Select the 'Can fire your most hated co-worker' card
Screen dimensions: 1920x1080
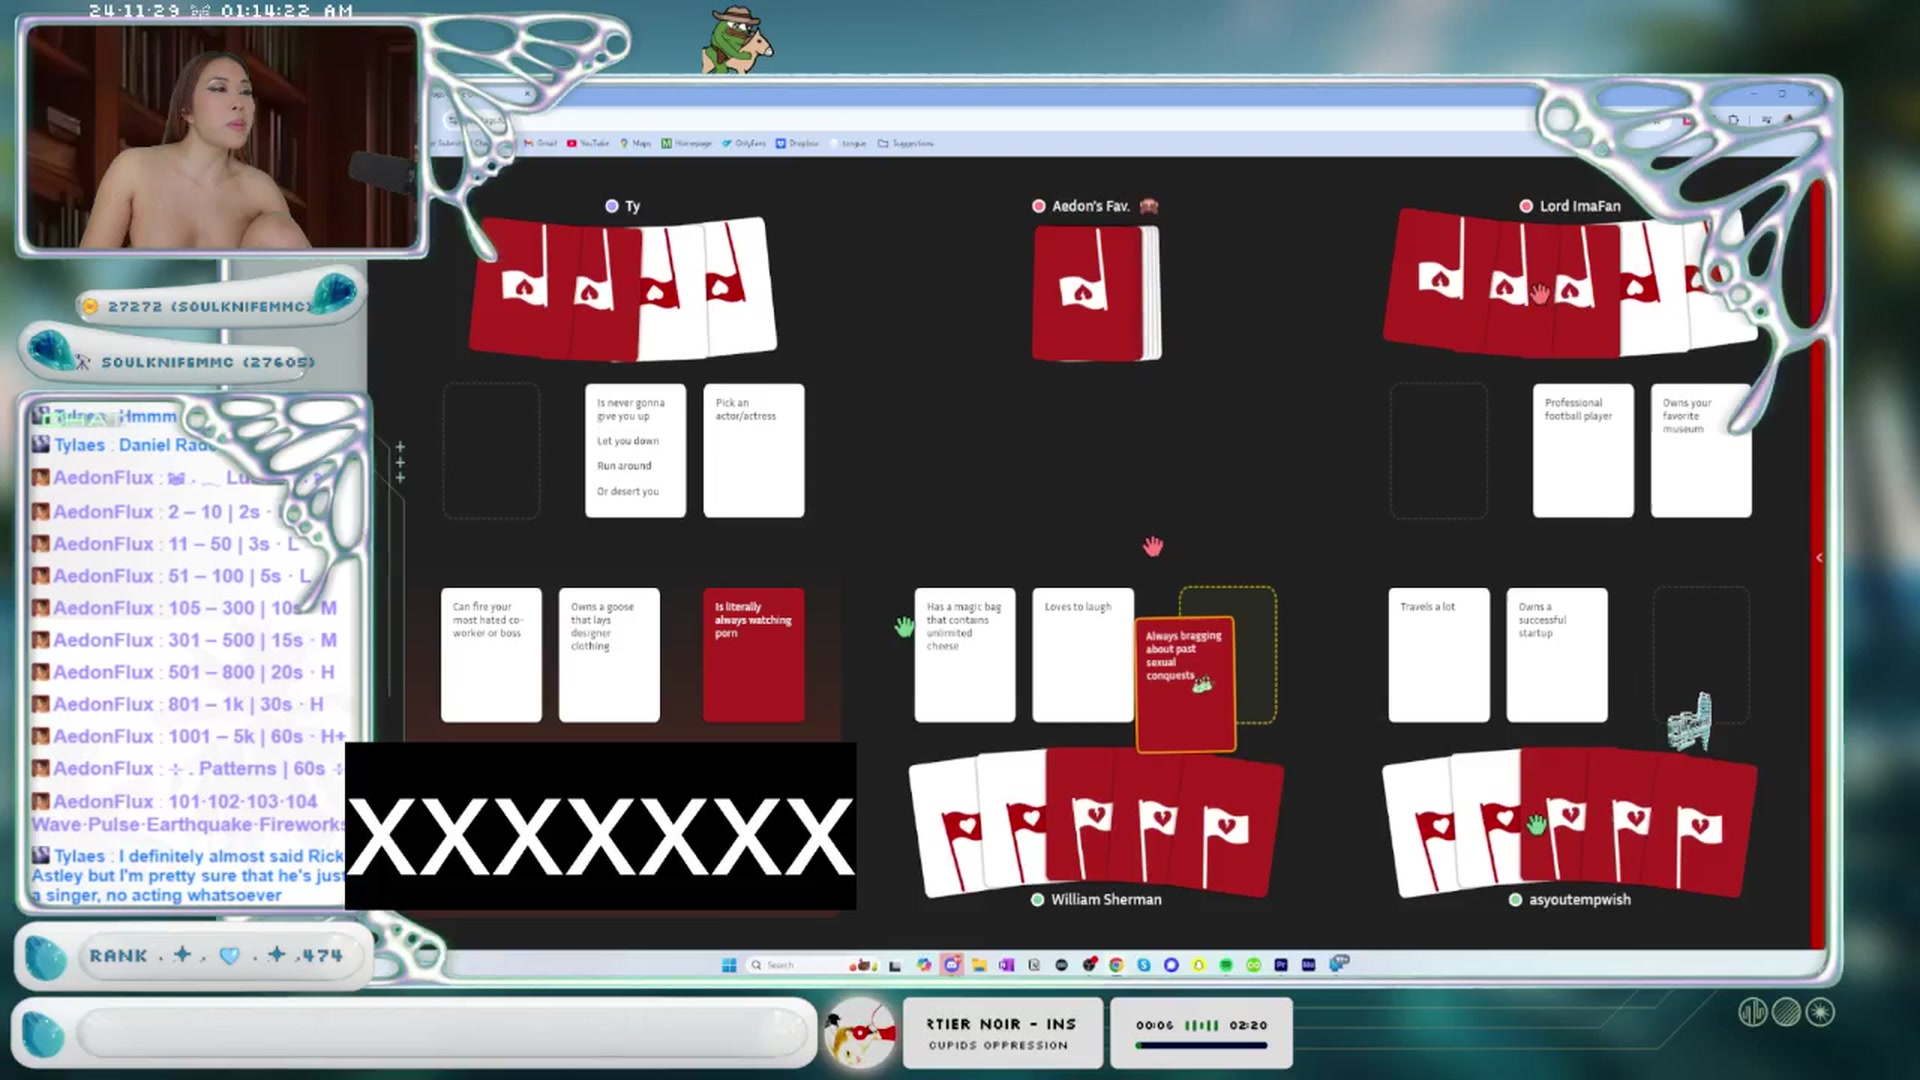pos(491,655)
